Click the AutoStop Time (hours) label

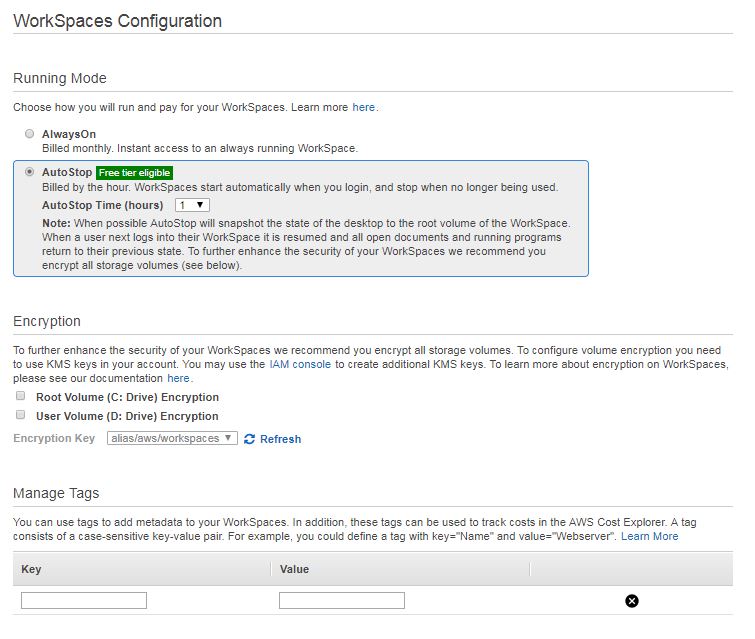point(103,205)
